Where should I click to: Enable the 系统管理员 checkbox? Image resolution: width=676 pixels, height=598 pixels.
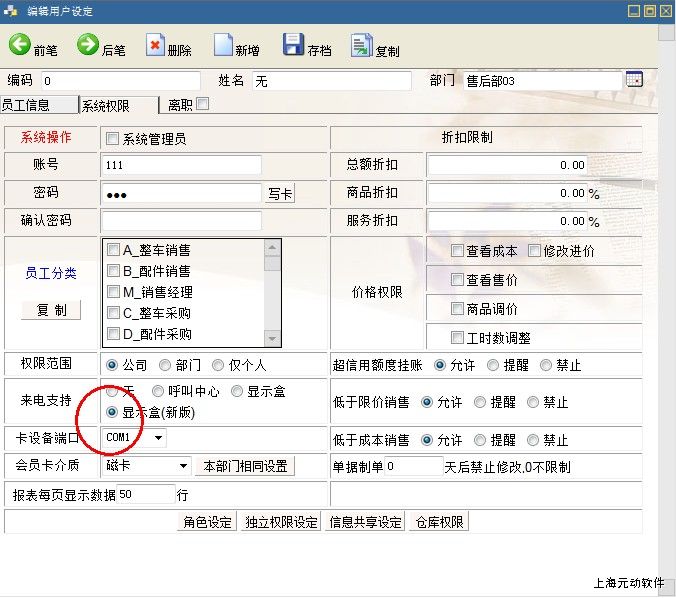click(x=112, y=139)
